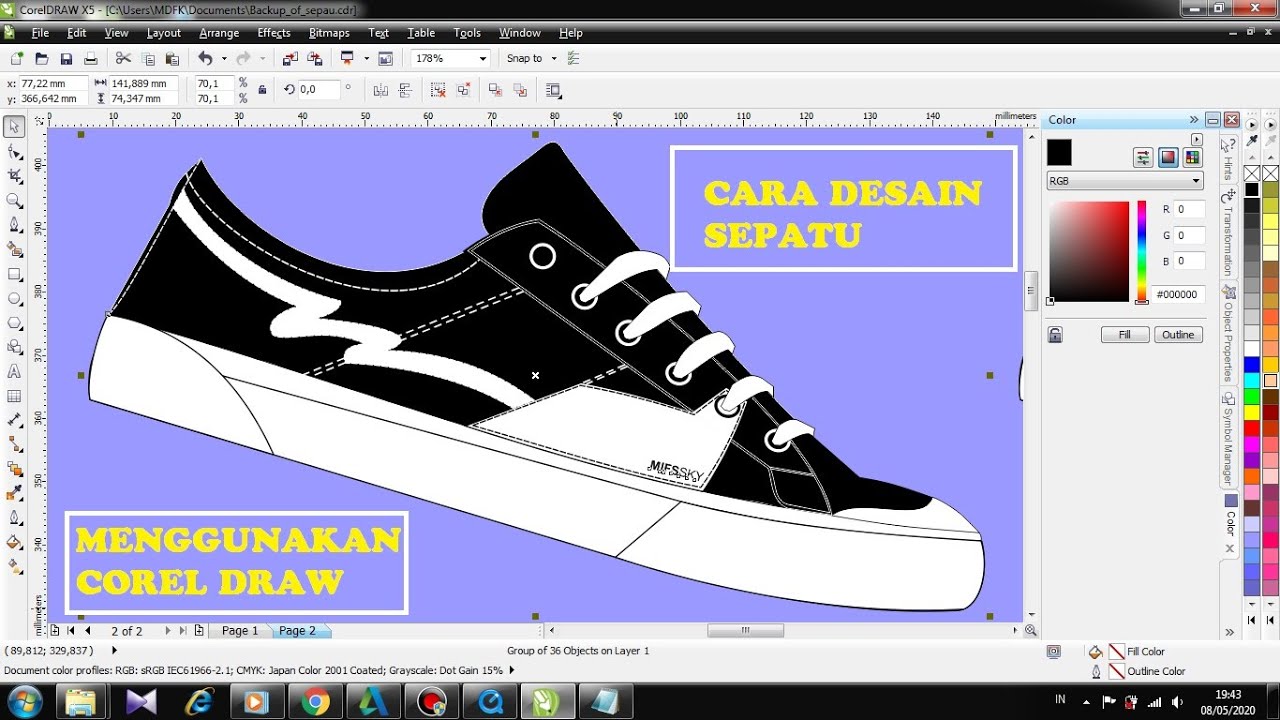Pick a color in the saturation square
Screen dimensions: 1280x720
click(x=1089, y=252)
